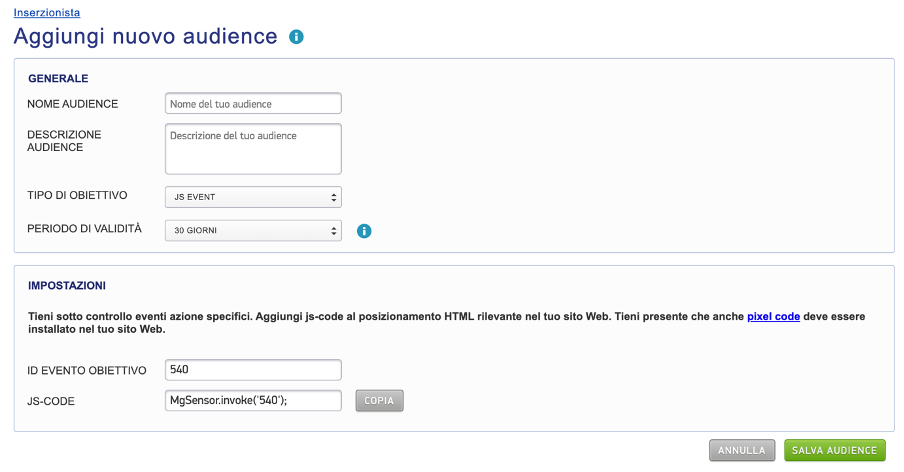Click the info icon next to validity period
Screen dimensions: 904x472
click(x=364, y=231)
